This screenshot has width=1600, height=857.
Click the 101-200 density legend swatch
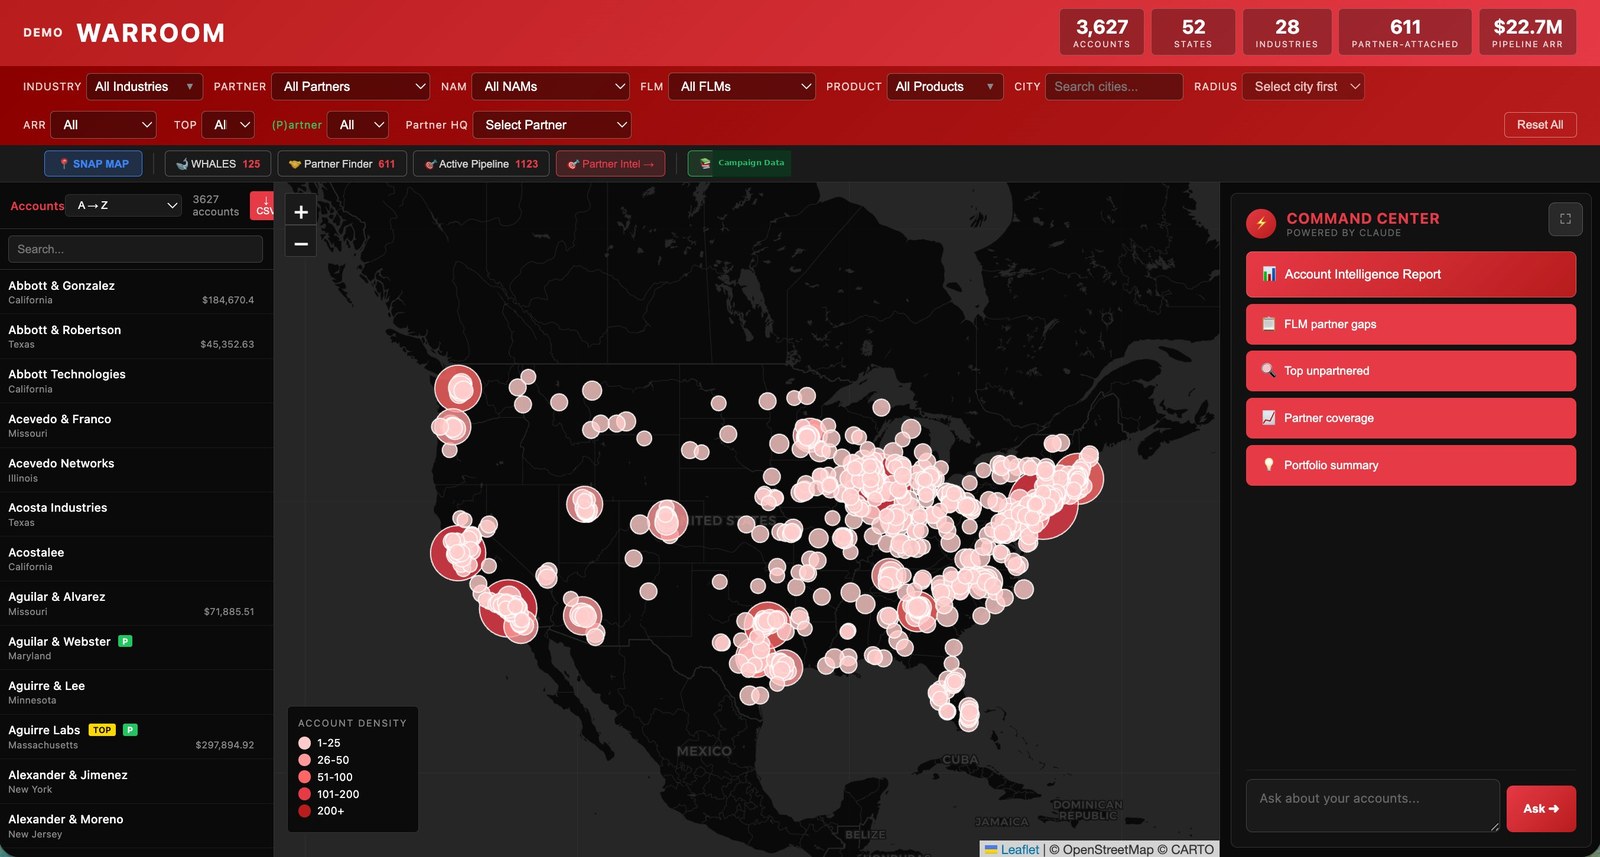click(305, 794)
